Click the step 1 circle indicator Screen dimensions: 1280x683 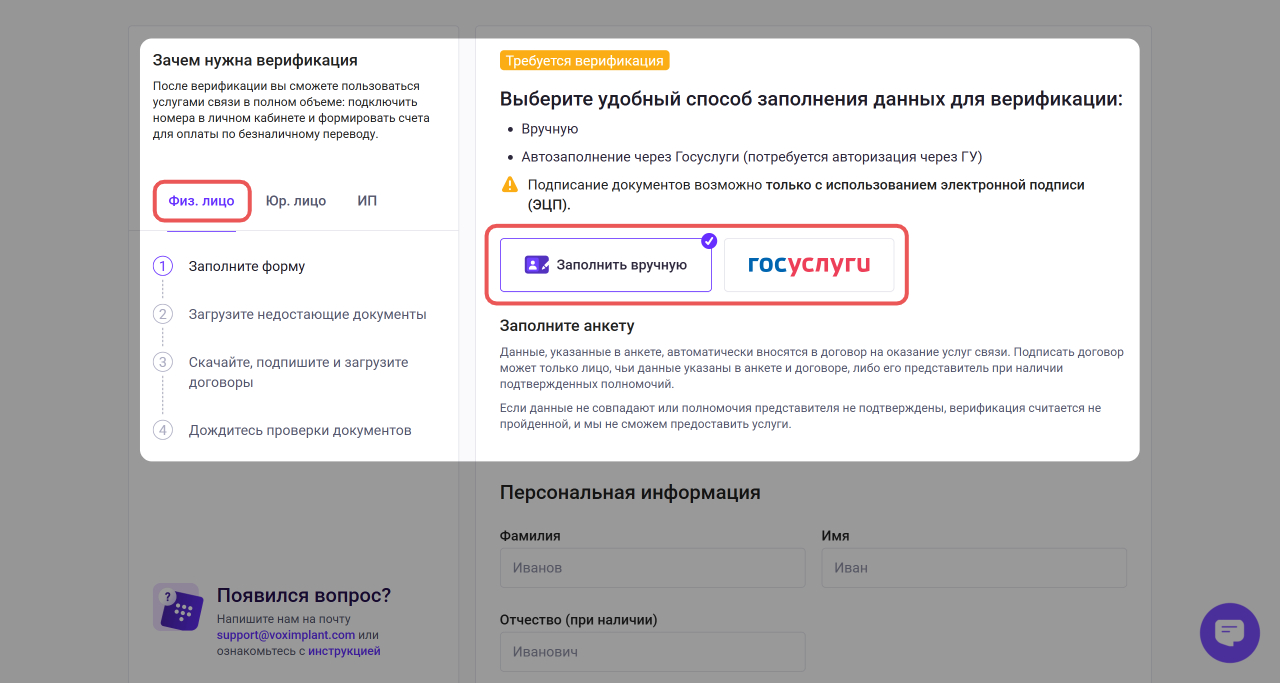click(163, 266)
